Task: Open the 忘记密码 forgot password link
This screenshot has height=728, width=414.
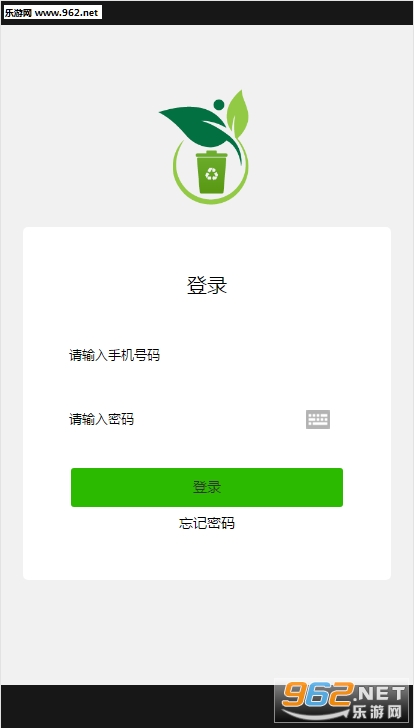Action: 207,523
